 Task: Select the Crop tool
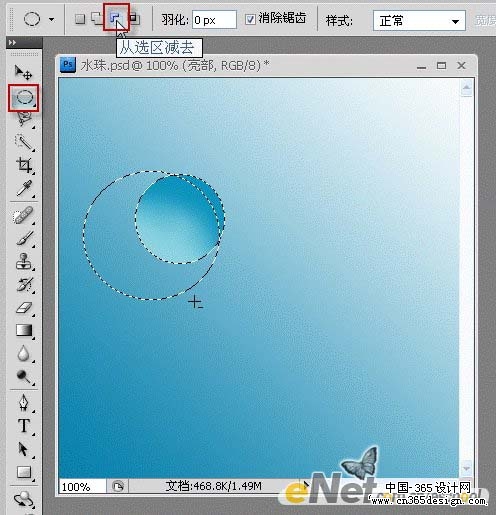[24, 165]
